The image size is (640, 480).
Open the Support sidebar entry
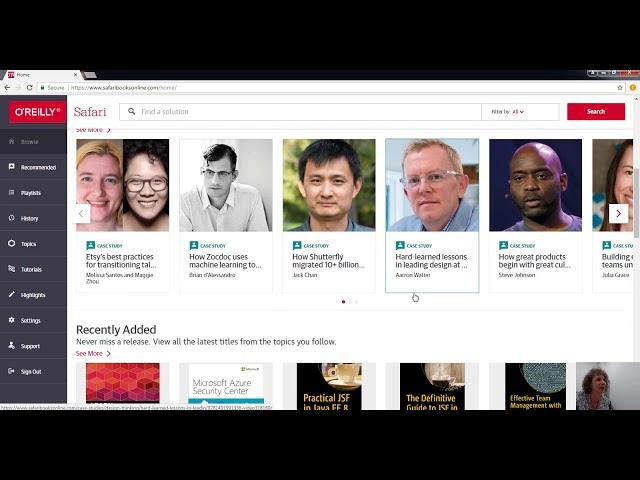coord(33,346)
